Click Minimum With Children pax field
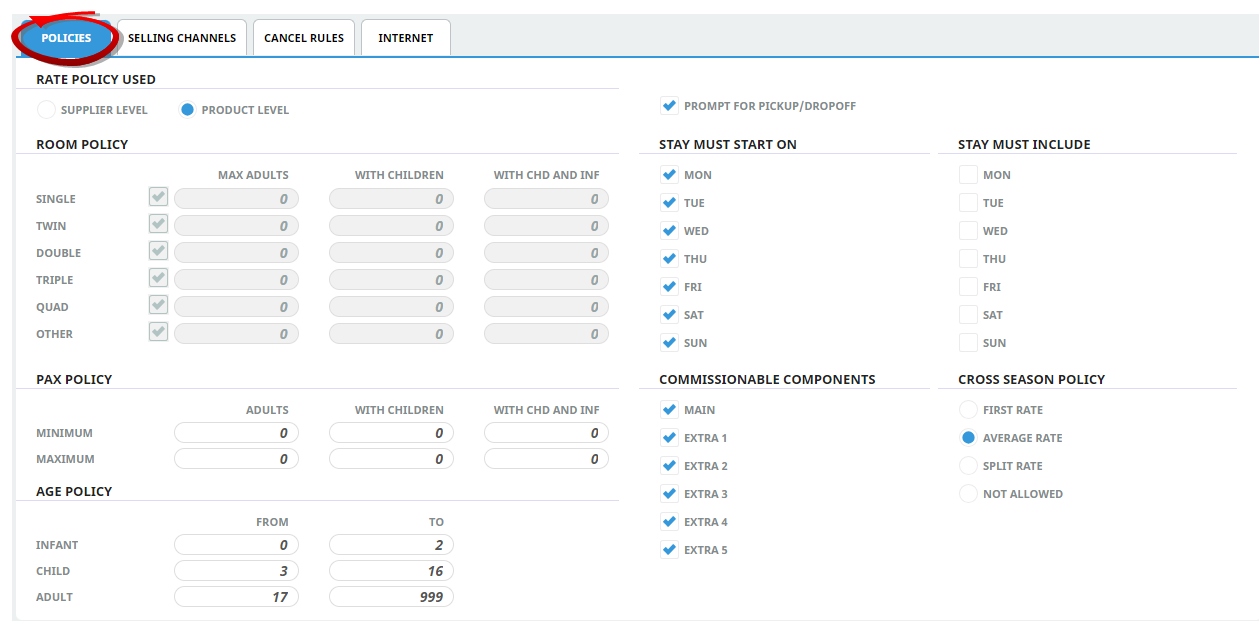This screenshot has width=1259, height=621. (x=391, y=433)
